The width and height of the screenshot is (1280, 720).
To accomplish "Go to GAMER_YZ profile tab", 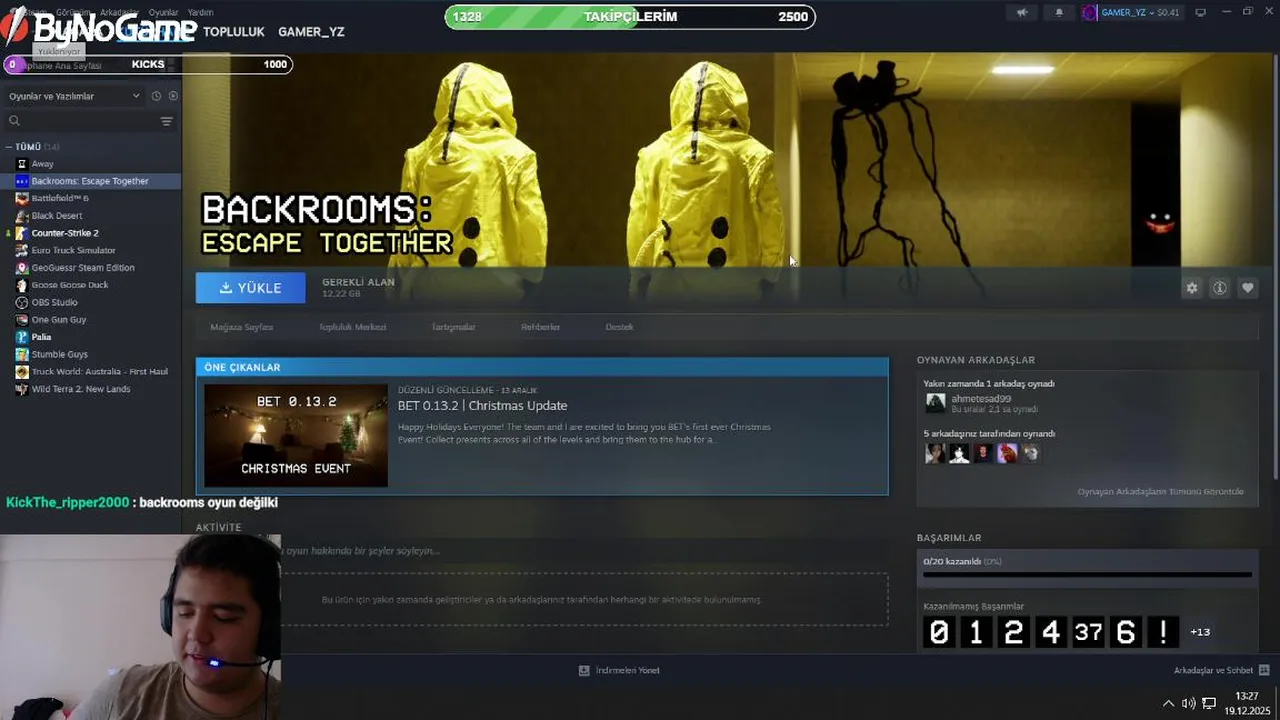I will pos(311,32).
